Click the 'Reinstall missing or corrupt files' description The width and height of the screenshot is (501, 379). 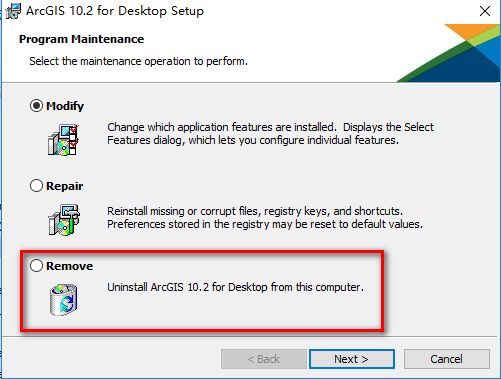tap(265, 217)
